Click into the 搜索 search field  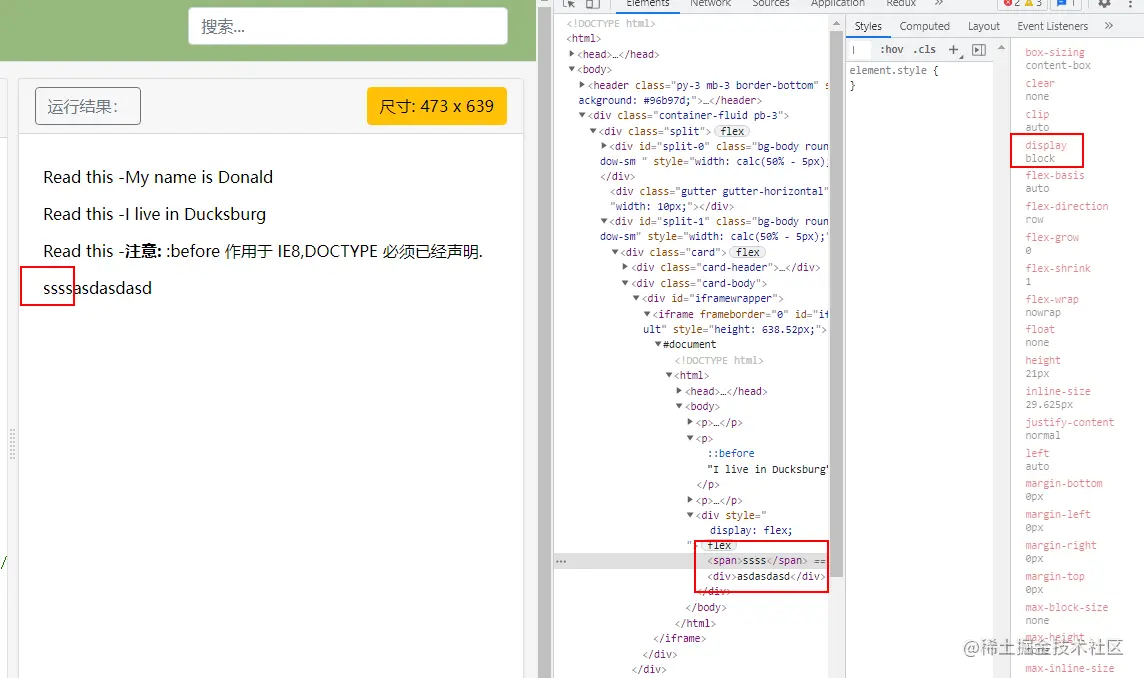tap(348, 26)
